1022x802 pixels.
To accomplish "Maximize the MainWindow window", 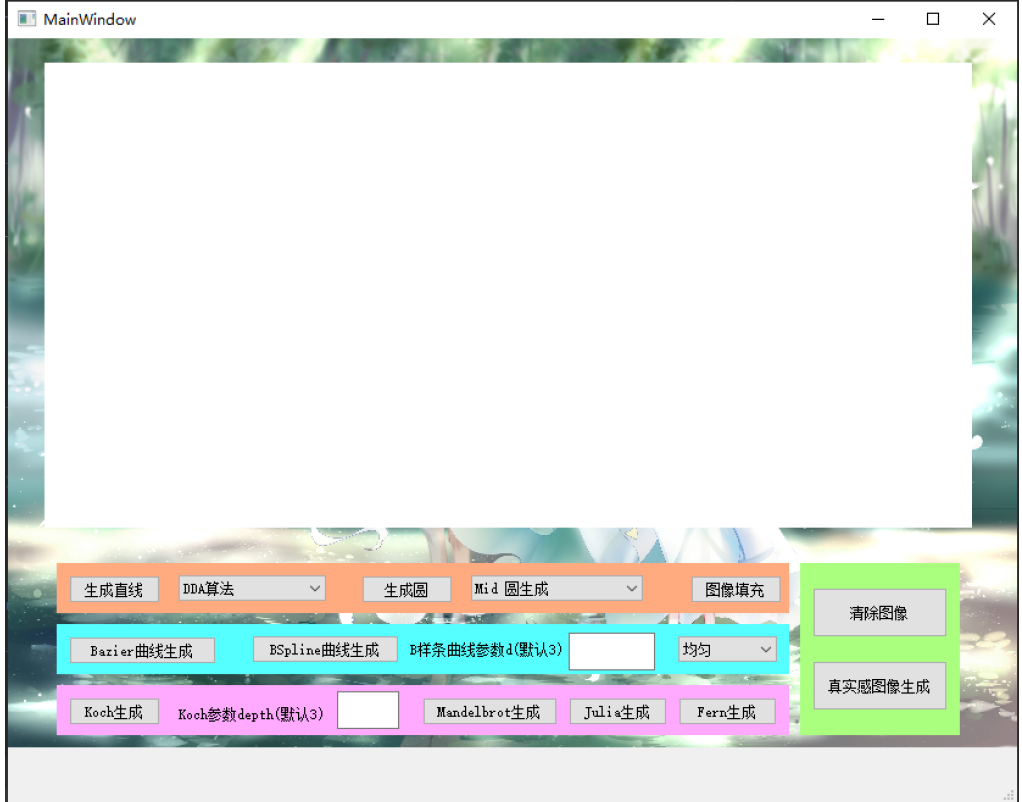I will click(933, 19).
